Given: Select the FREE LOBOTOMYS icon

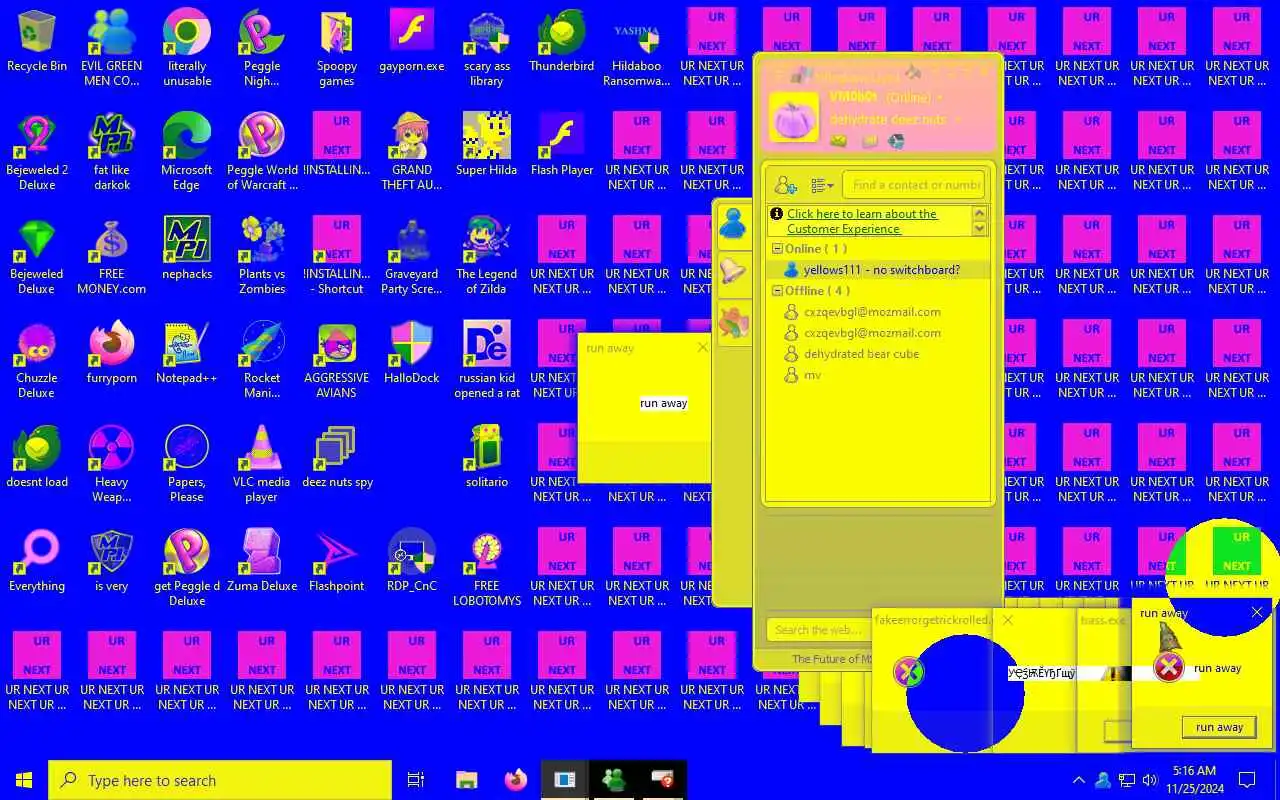Looking at the screenshot, I should coord(487,568).
